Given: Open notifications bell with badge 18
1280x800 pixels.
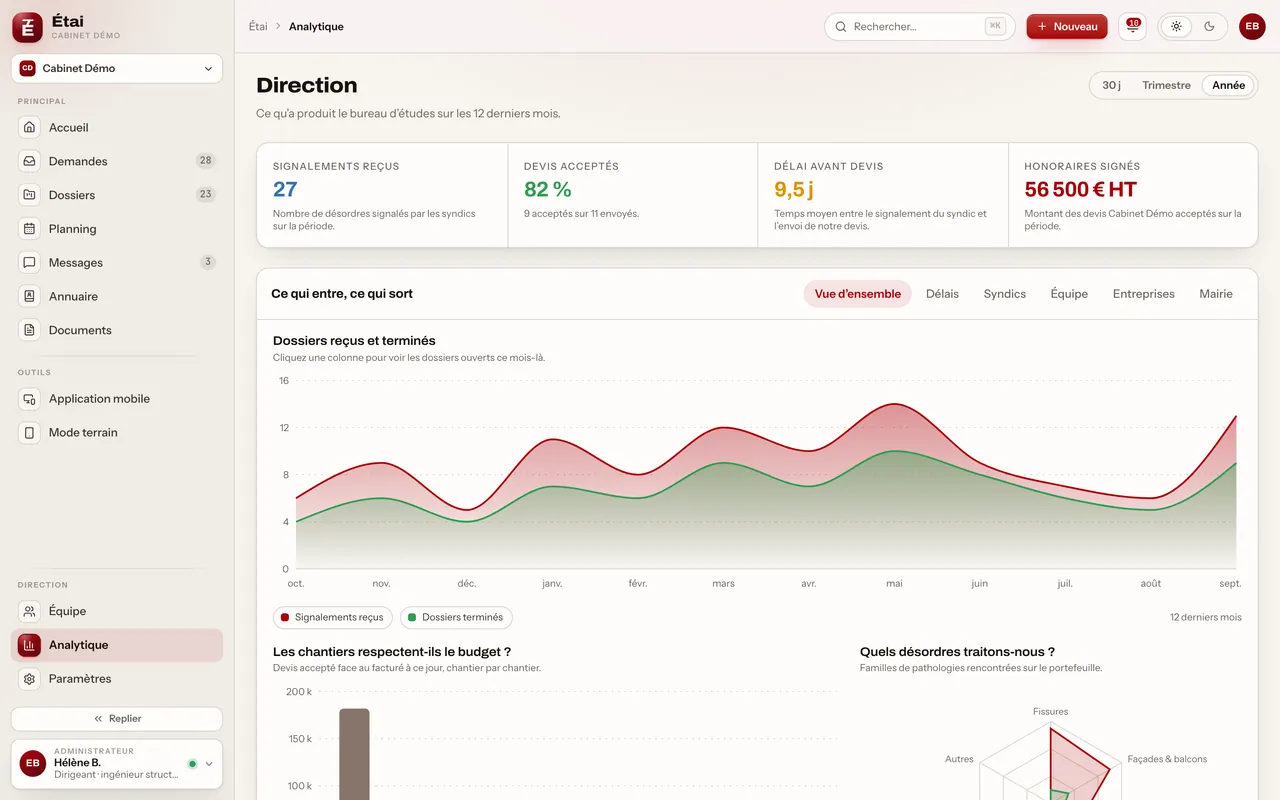Looking at the screenshot, I should point(1132,27).
